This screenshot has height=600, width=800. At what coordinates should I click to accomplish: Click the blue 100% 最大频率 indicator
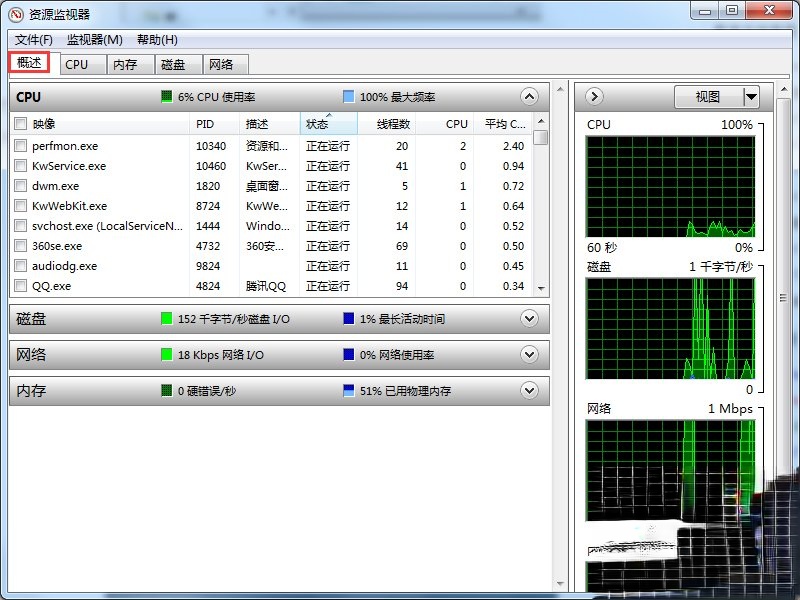pyautogui.click(x=349, y=96)
